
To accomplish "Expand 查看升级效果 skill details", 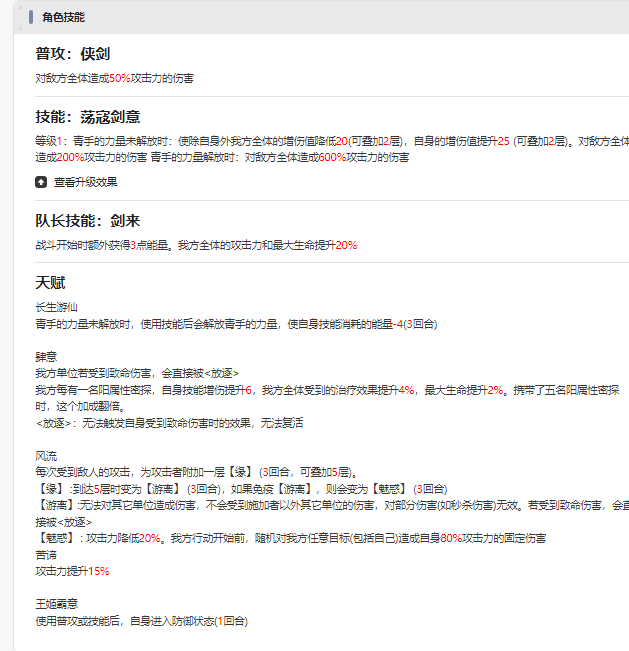I will pyautogui.click(x=86, y=182).
